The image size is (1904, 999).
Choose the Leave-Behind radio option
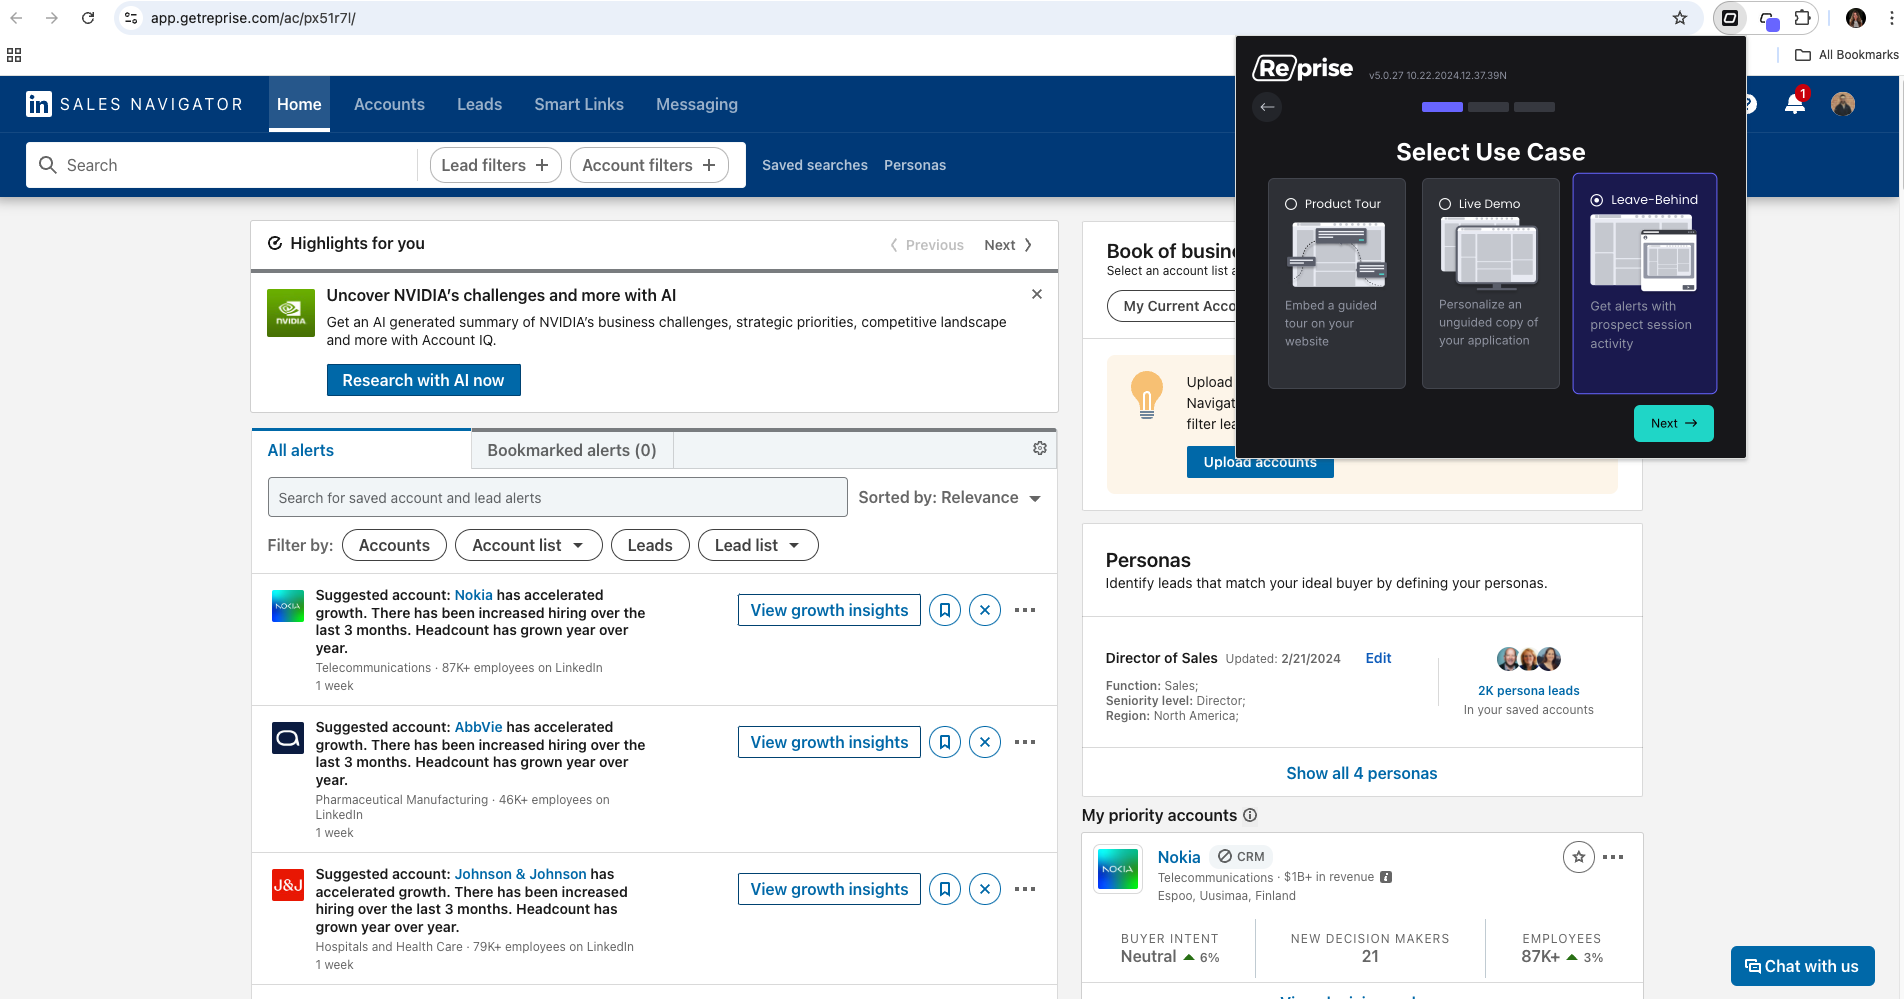click(1597, 200)
